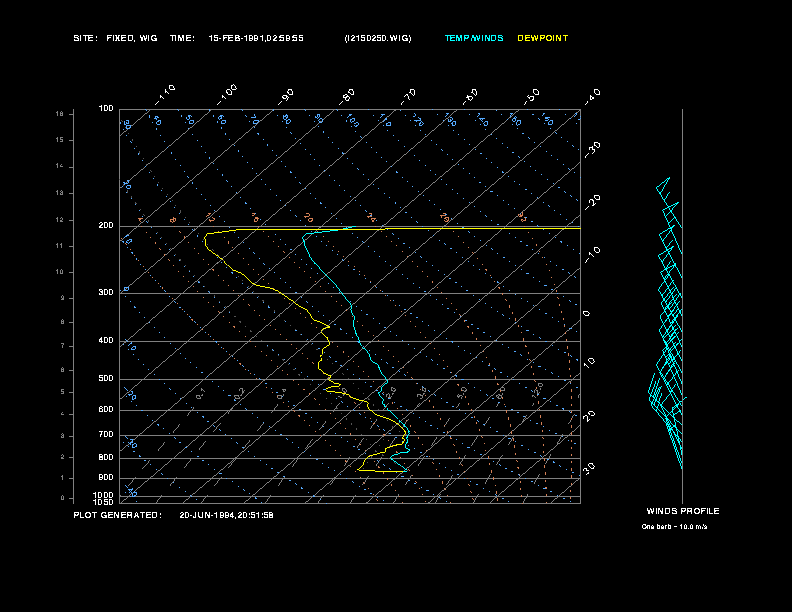
Task: Click the right-side temperature label '-30'
Action: point(592,150)
